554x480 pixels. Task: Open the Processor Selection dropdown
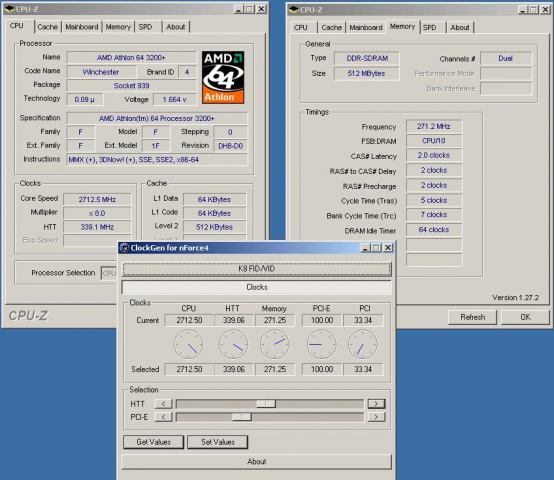pyautogui.click(x=109, y=273)
